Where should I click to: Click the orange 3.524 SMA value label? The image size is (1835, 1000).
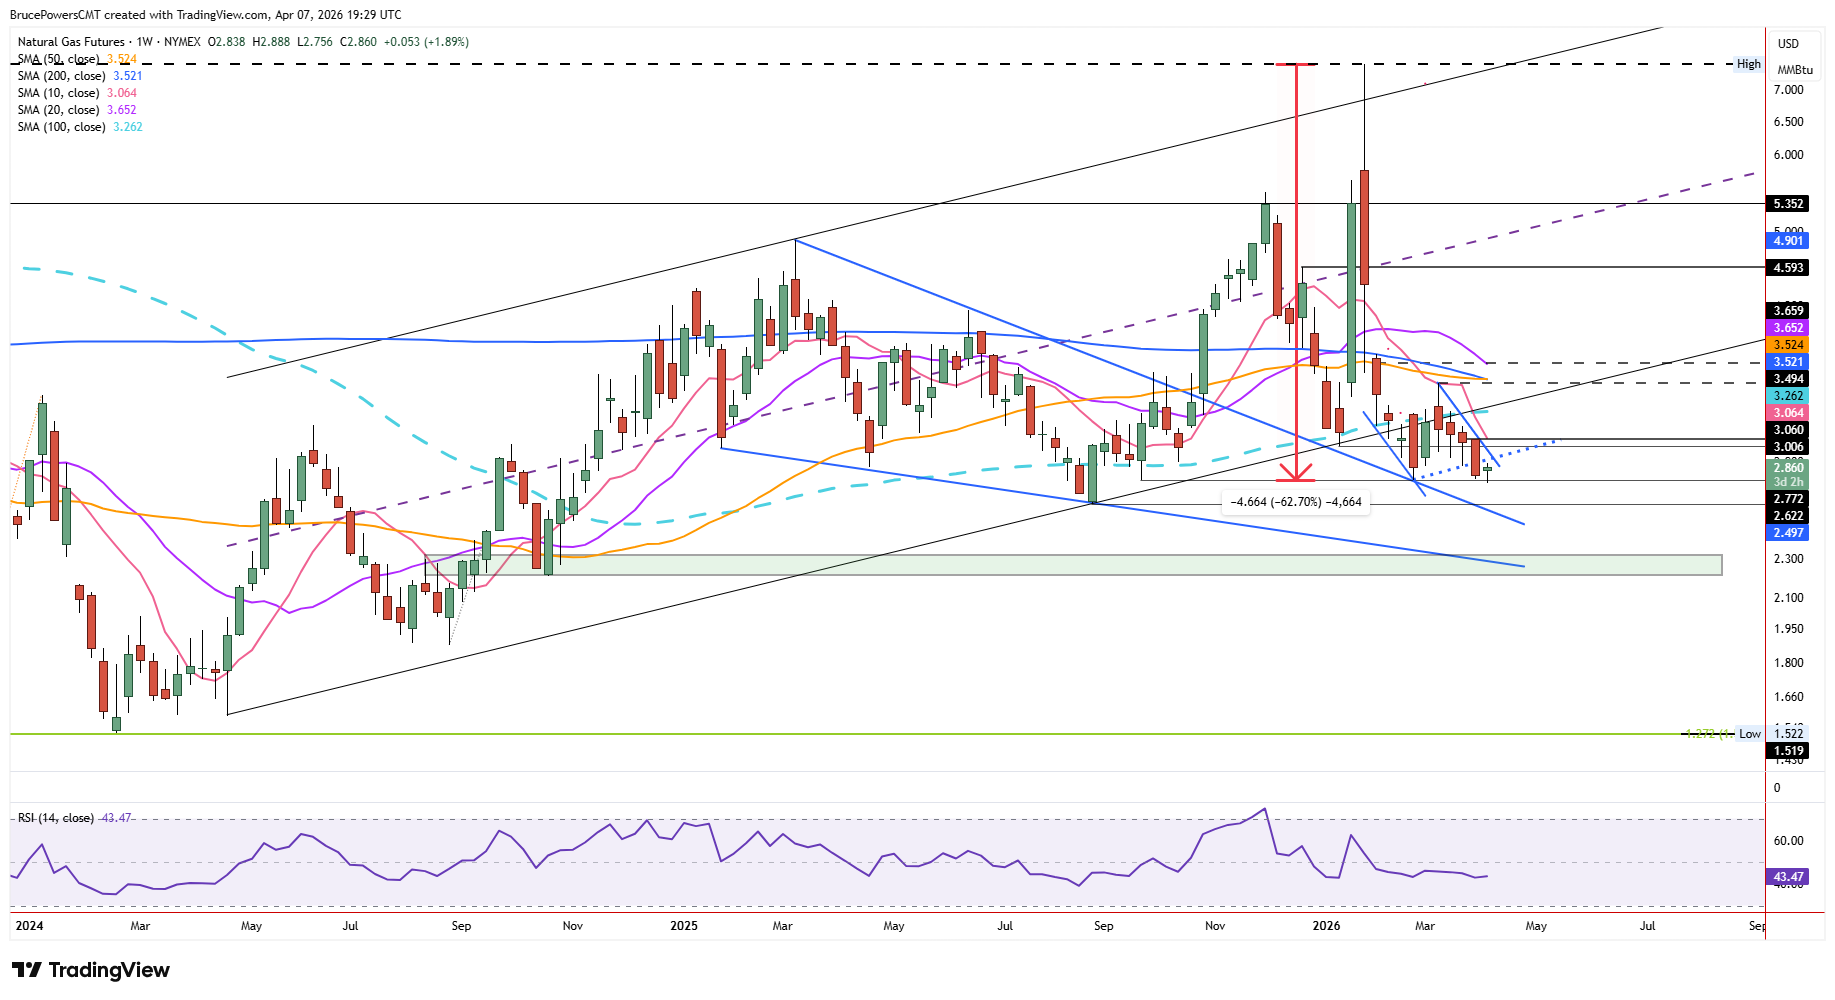click(x=1788, y=345)
